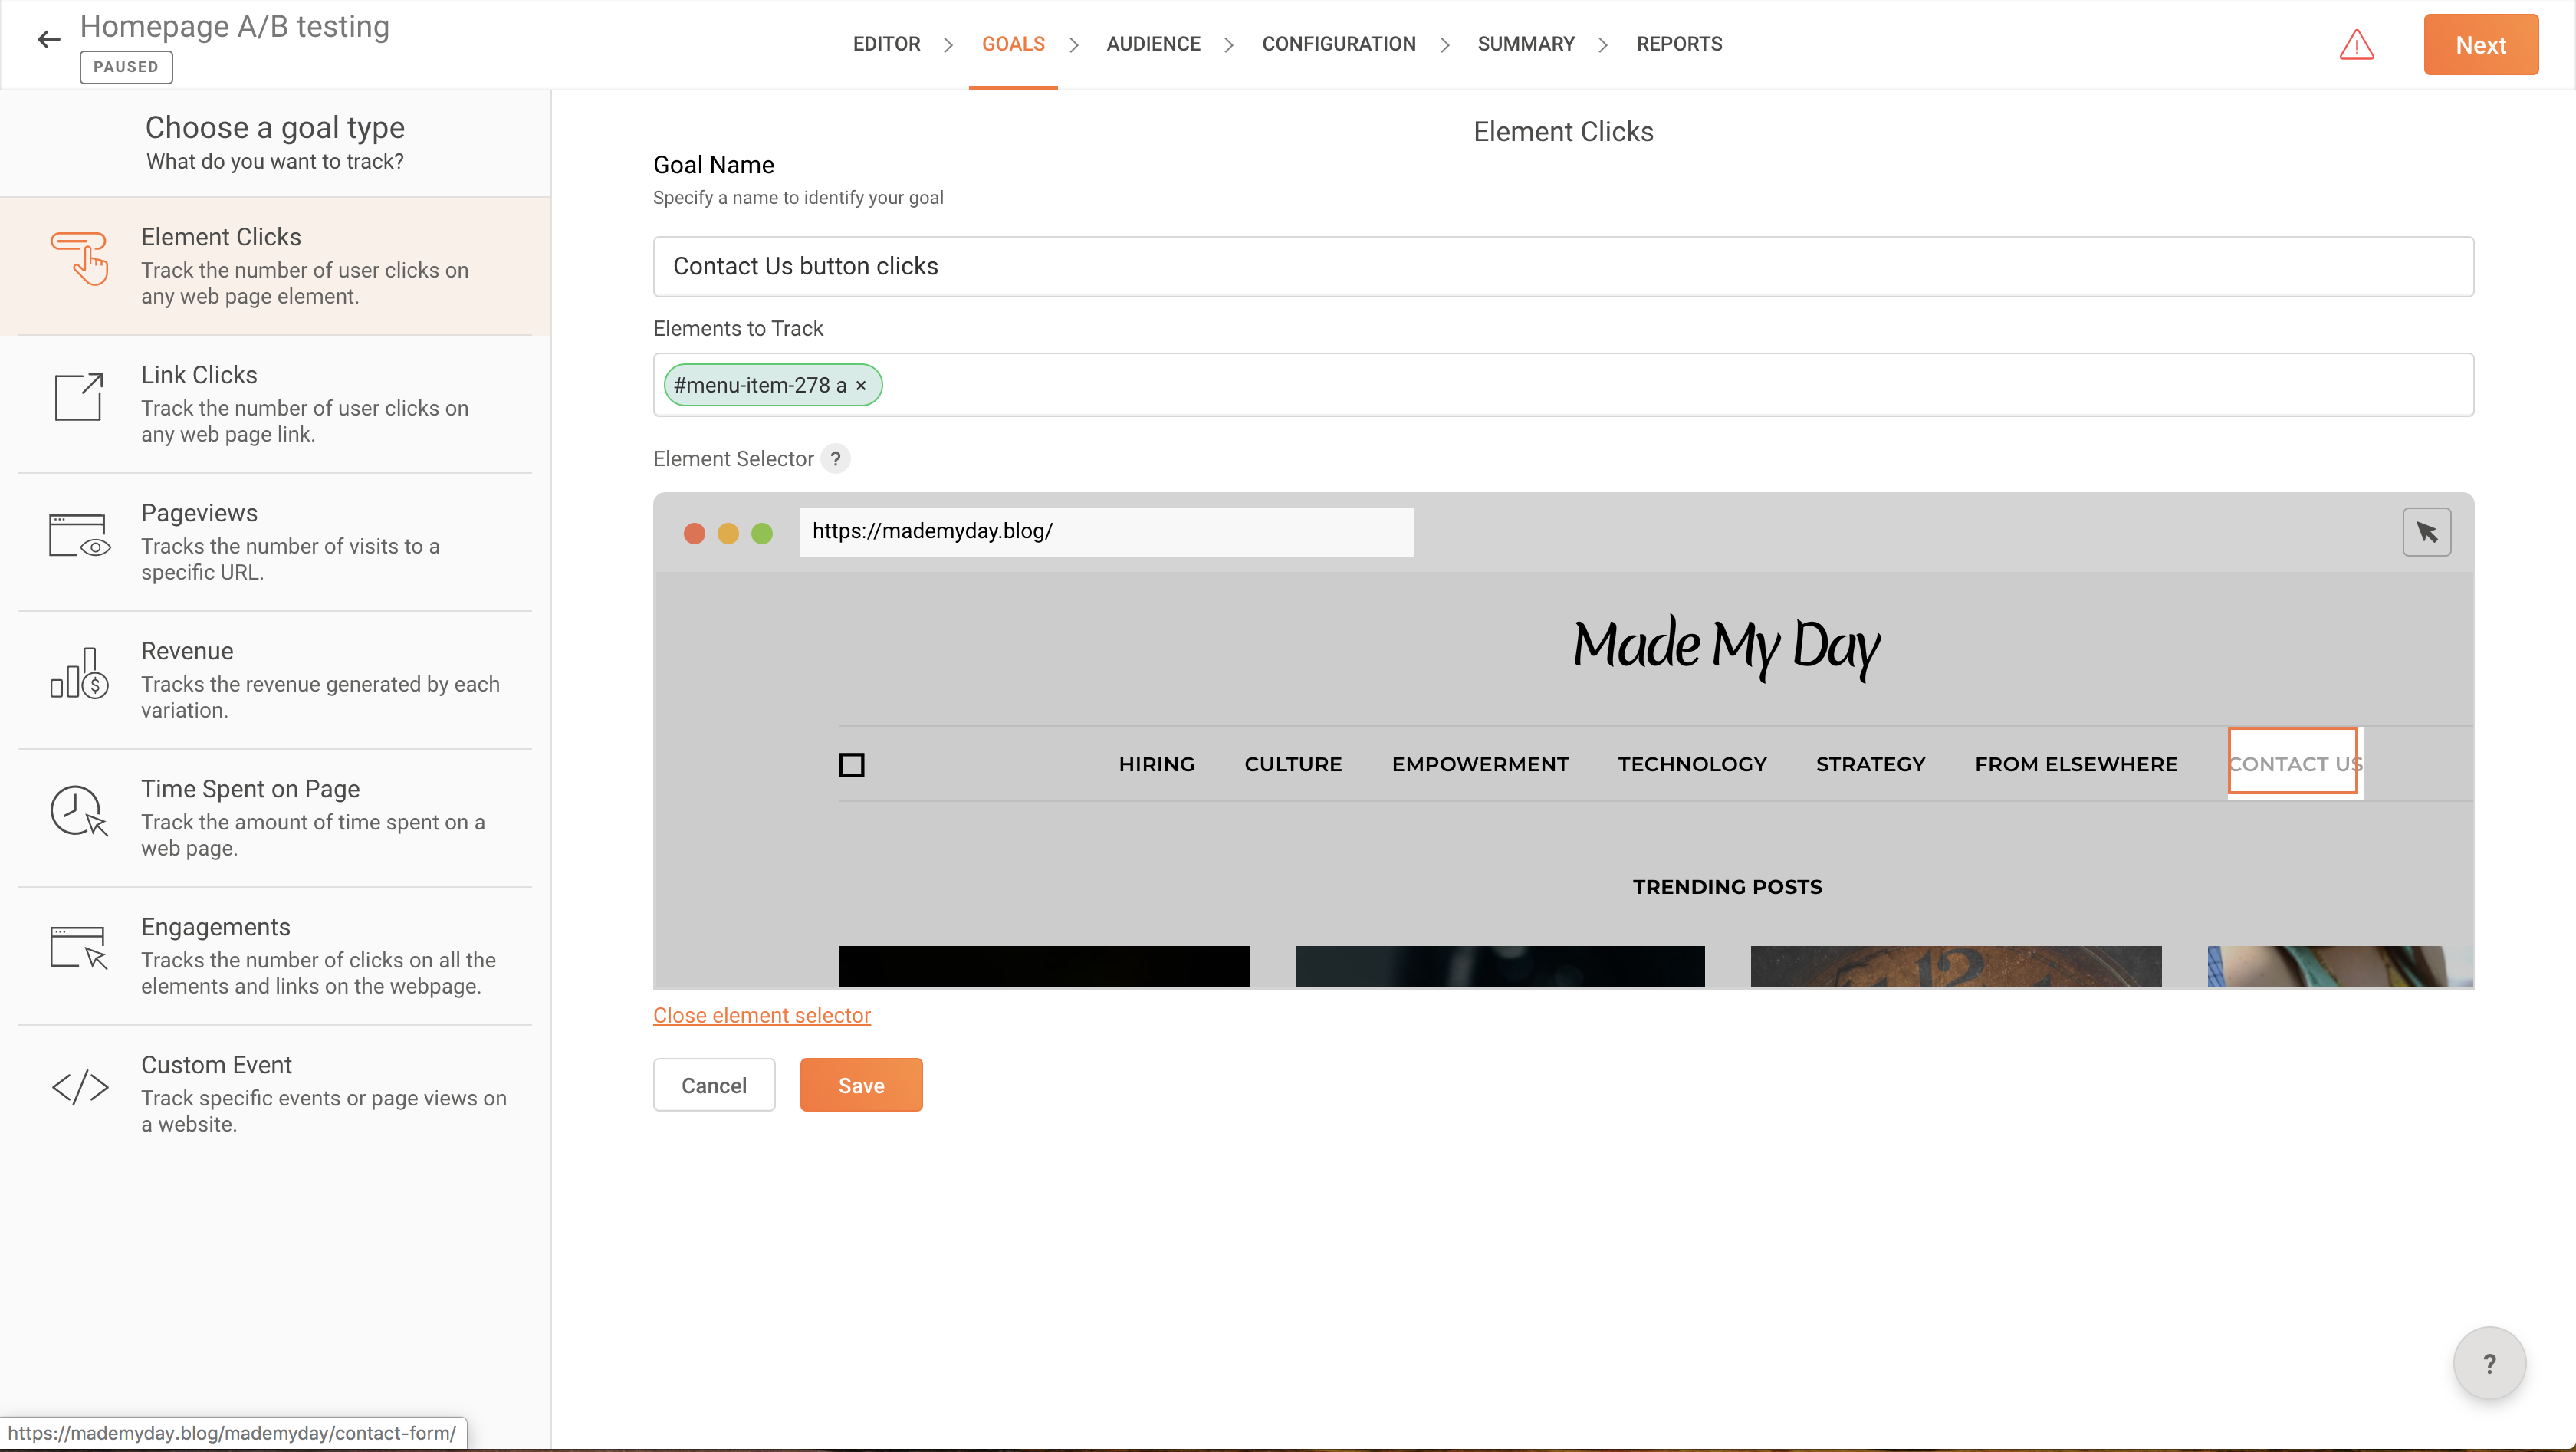Viewport: 2576px width, 1452px height.
Task: Open the floating help question-mark button
Action: click(2489, 1364)
